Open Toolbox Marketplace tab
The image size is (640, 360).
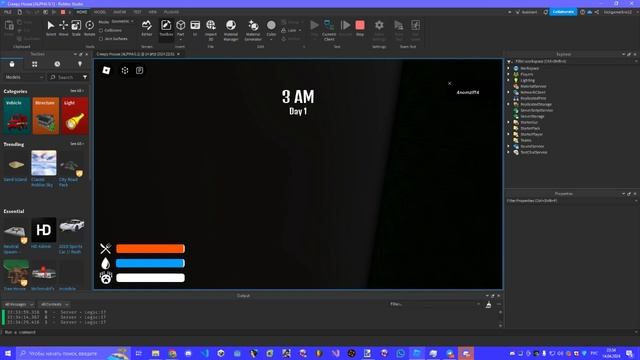point(12,64)
